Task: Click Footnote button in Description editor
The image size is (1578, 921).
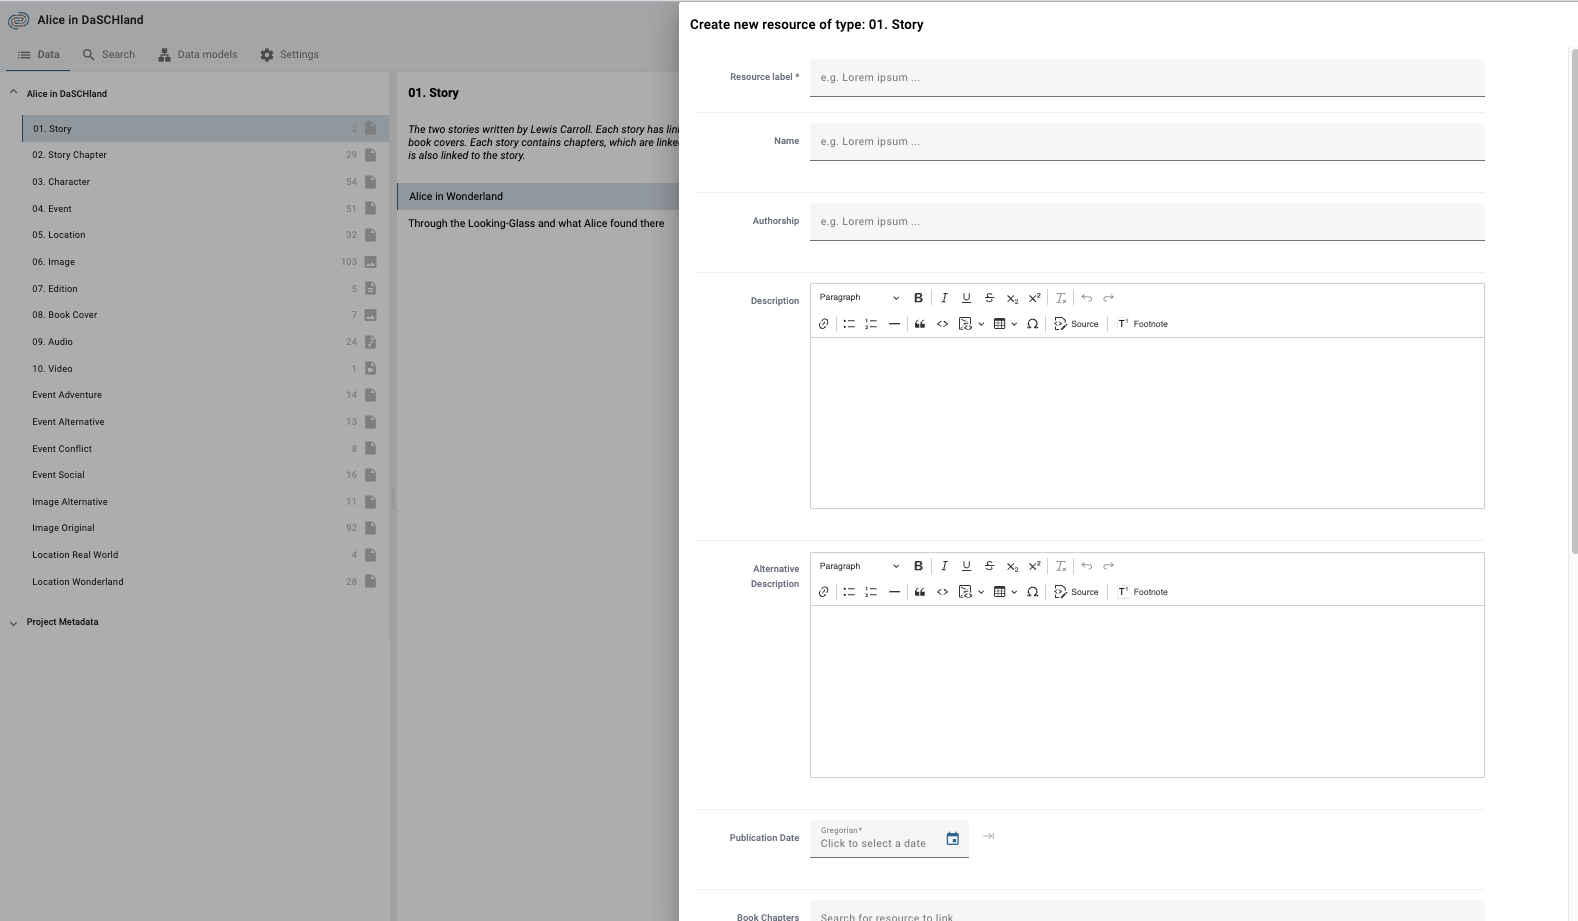Action: click(x=1143, y=324)
